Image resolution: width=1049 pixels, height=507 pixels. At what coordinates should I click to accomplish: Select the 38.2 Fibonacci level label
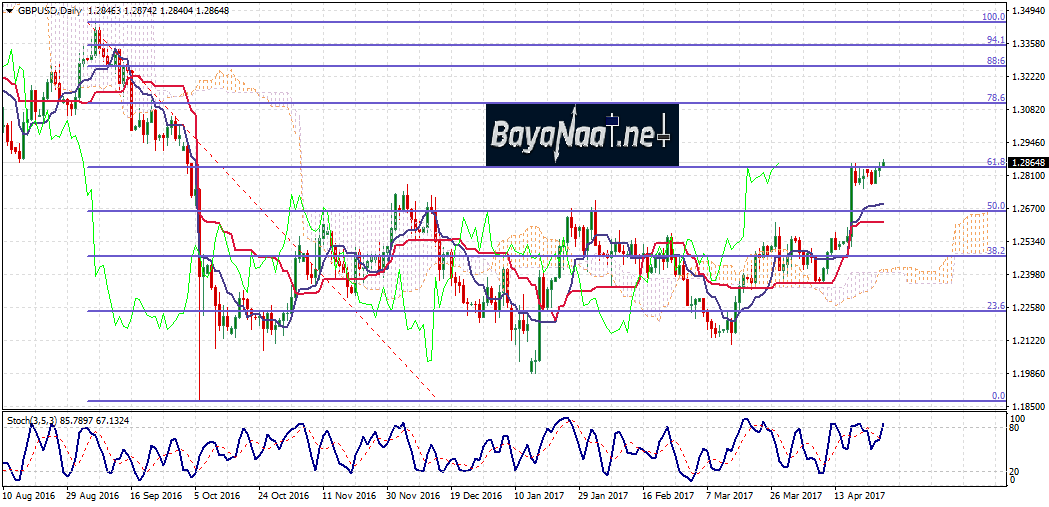pyautogui.click(x=994, y=251)
